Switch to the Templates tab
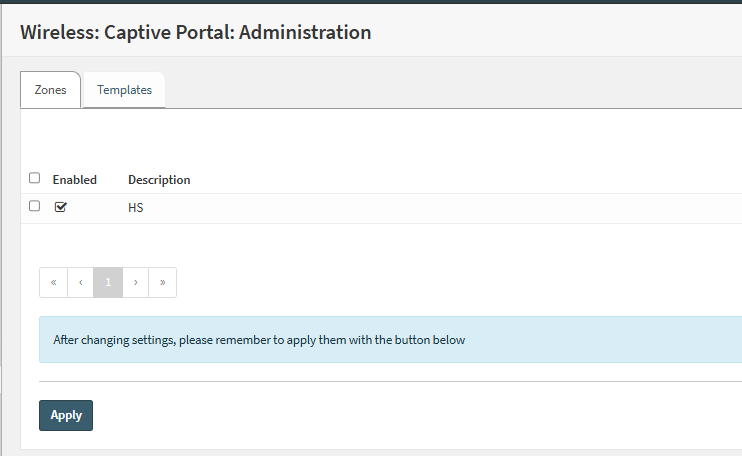This screenshot has height=456, width=742. coord(124,90)
